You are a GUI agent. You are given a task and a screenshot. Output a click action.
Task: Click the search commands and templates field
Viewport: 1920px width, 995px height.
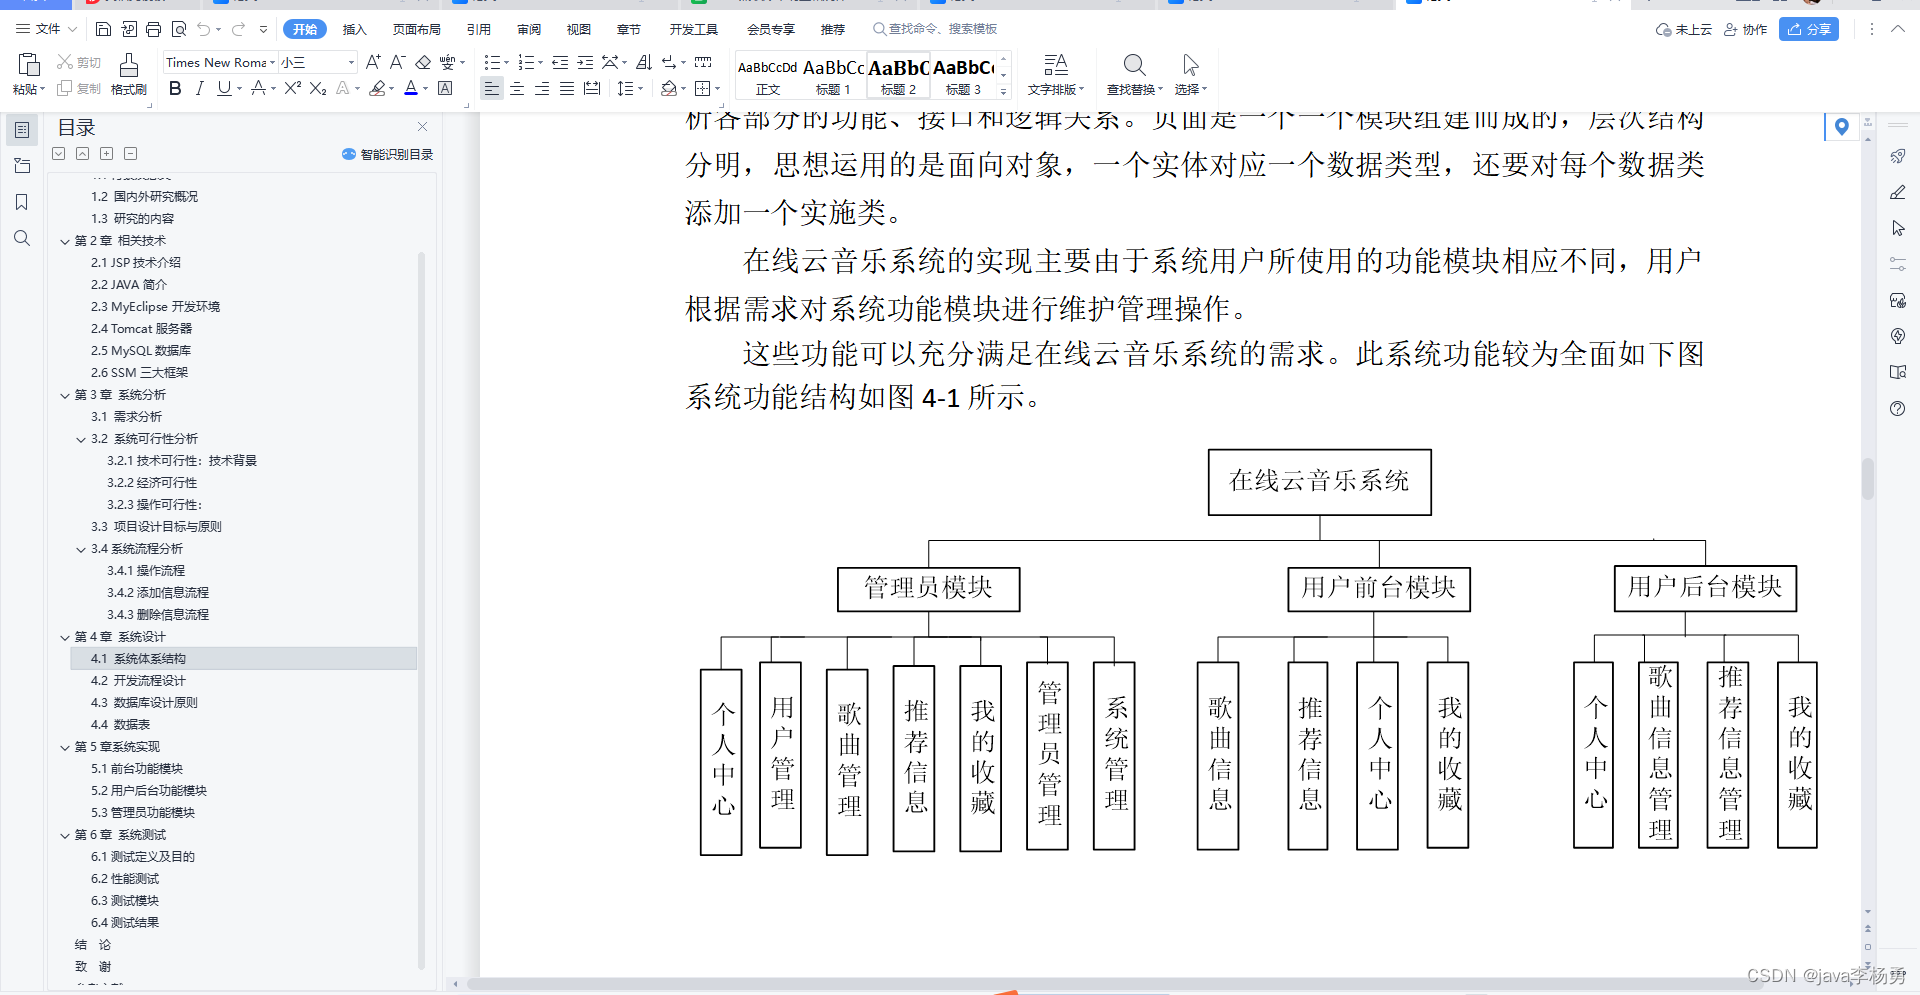[x=935, y=29]
